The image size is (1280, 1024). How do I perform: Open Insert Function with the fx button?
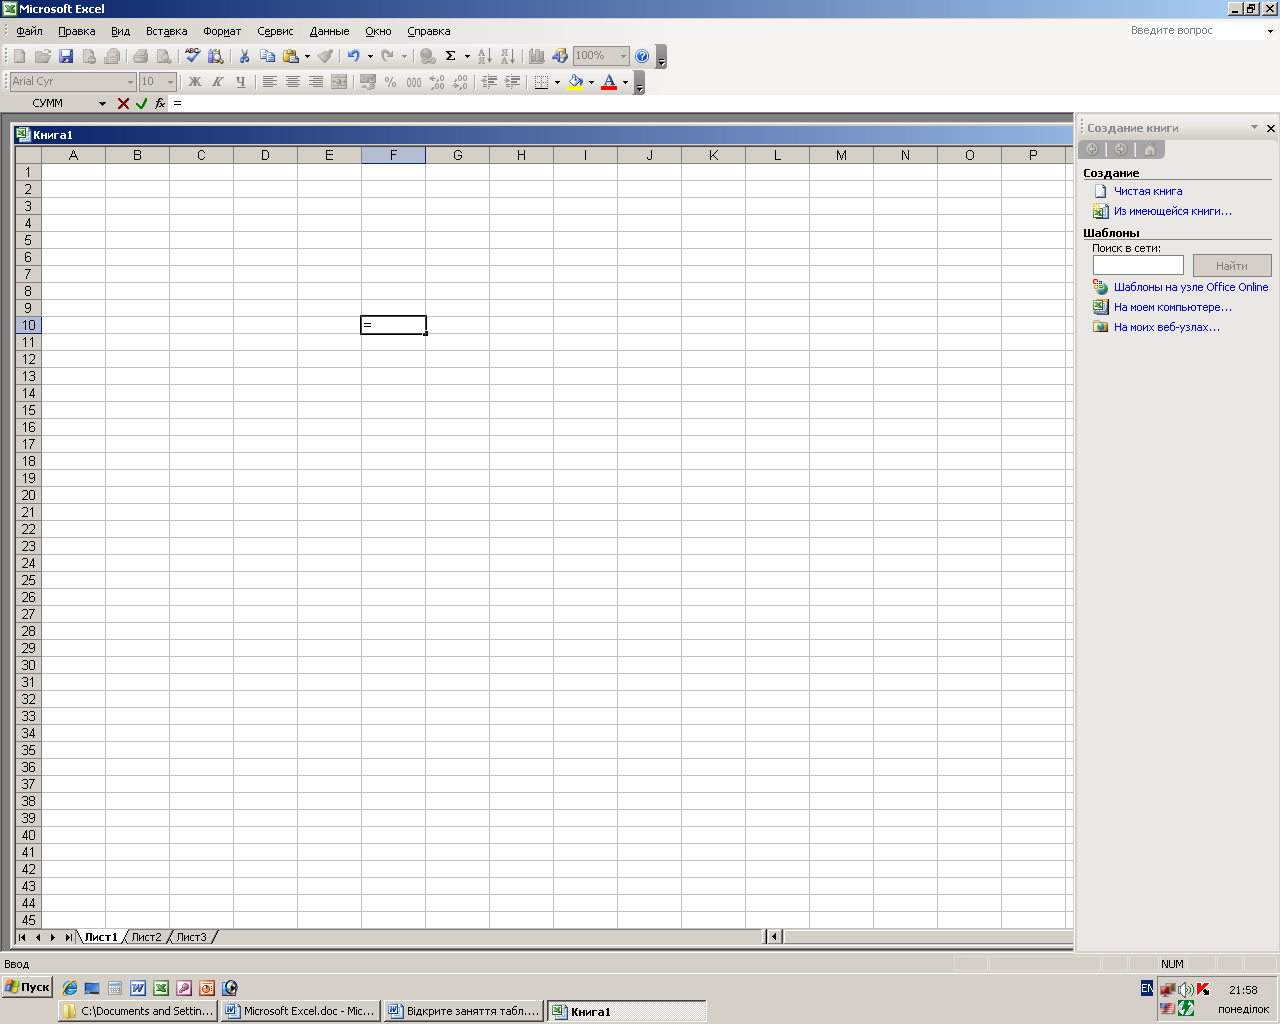pos(160,103)
